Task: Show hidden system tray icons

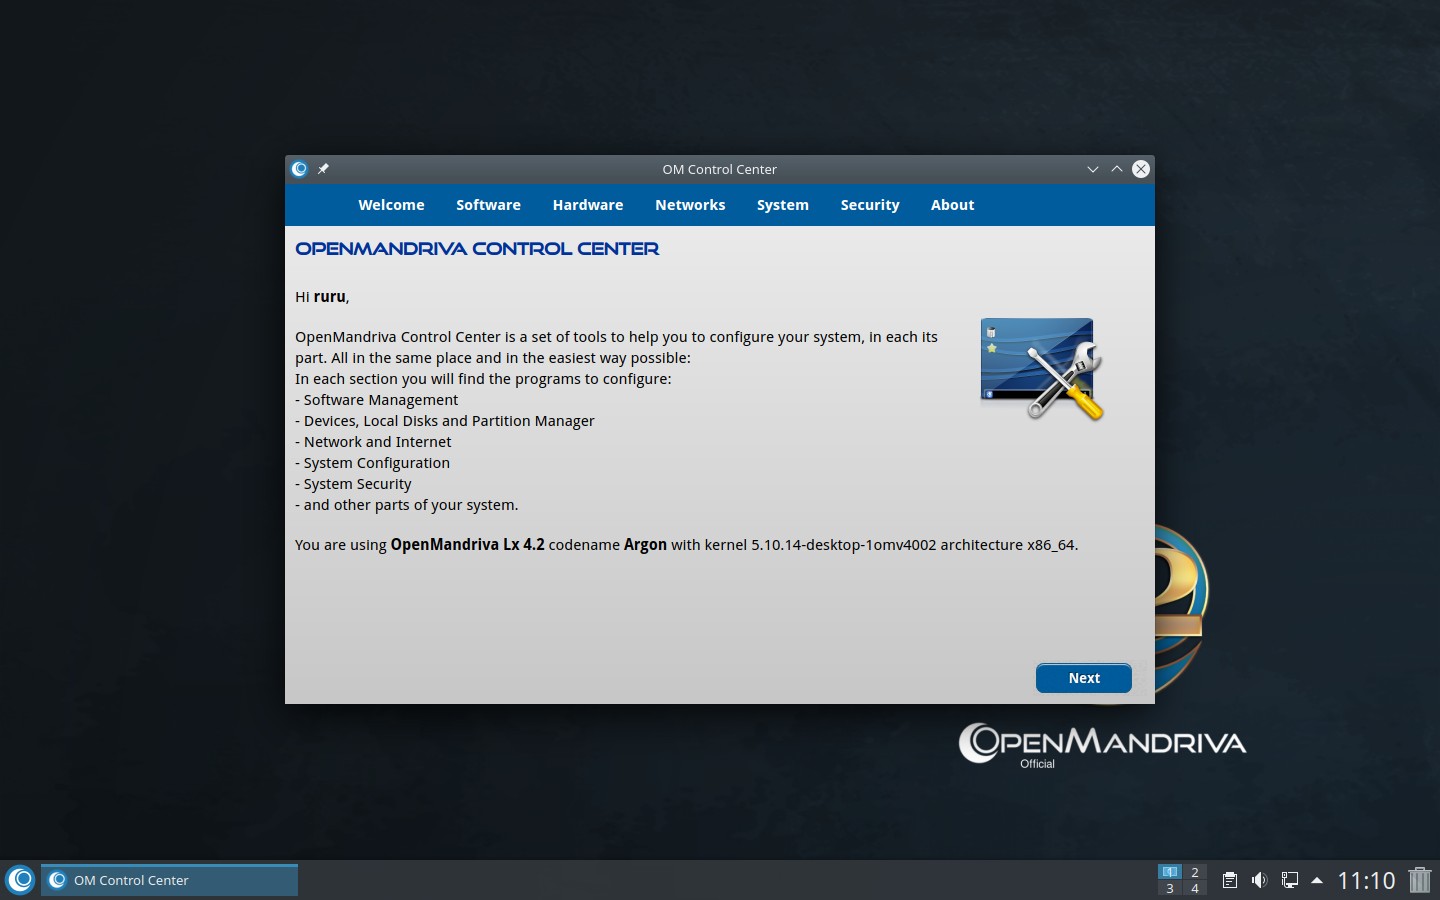Action: pyautogui.click(x=1317, y=880)
